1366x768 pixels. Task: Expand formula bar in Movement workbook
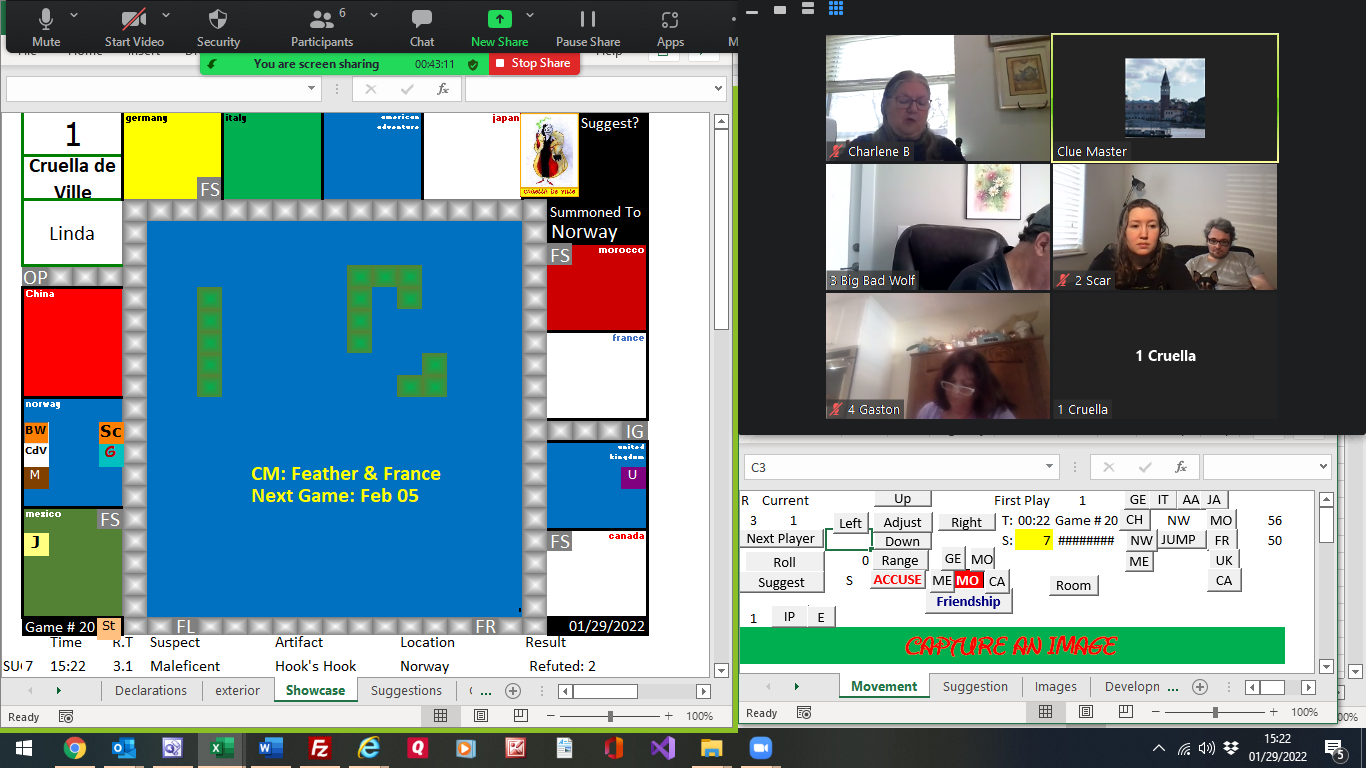(1323, 467)
